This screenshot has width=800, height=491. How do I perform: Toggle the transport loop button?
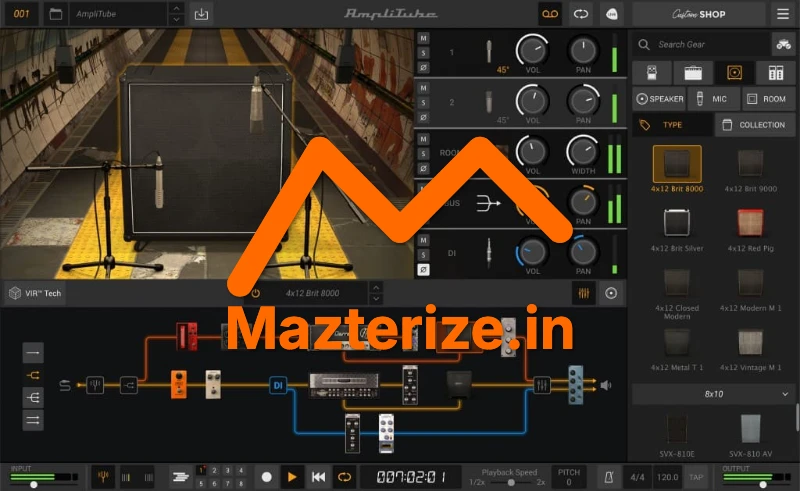(344, 477)
